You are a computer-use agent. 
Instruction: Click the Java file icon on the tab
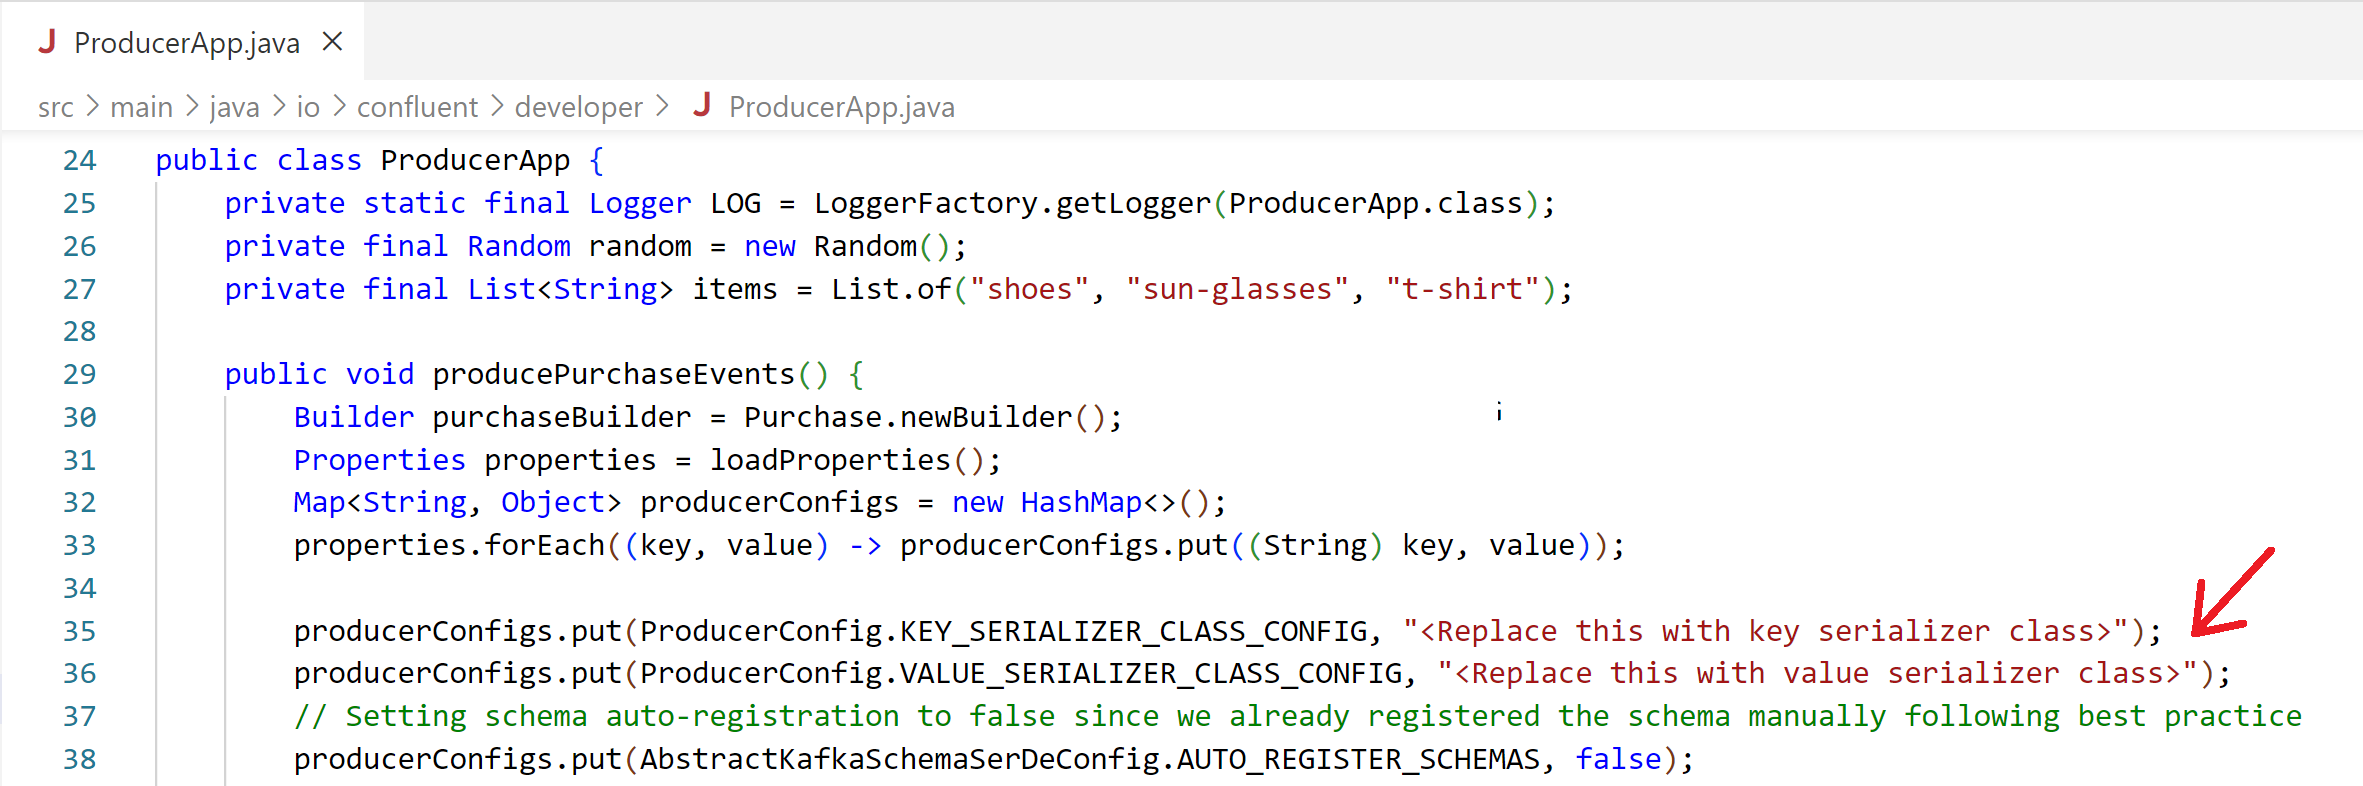(x=47, y=42)
